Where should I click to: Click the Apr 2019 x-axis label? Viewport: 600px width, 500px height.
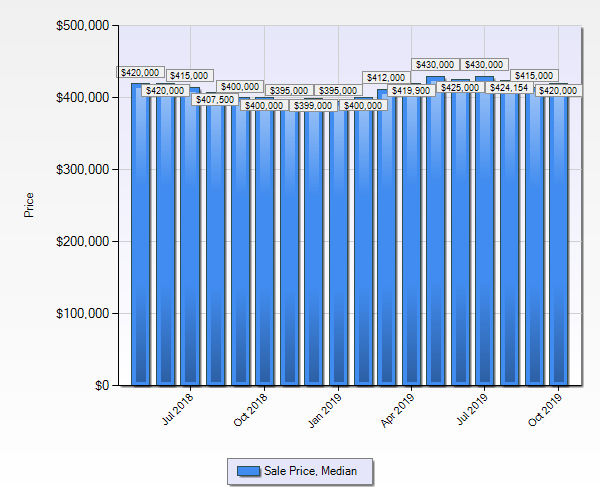tap(400, 411)
